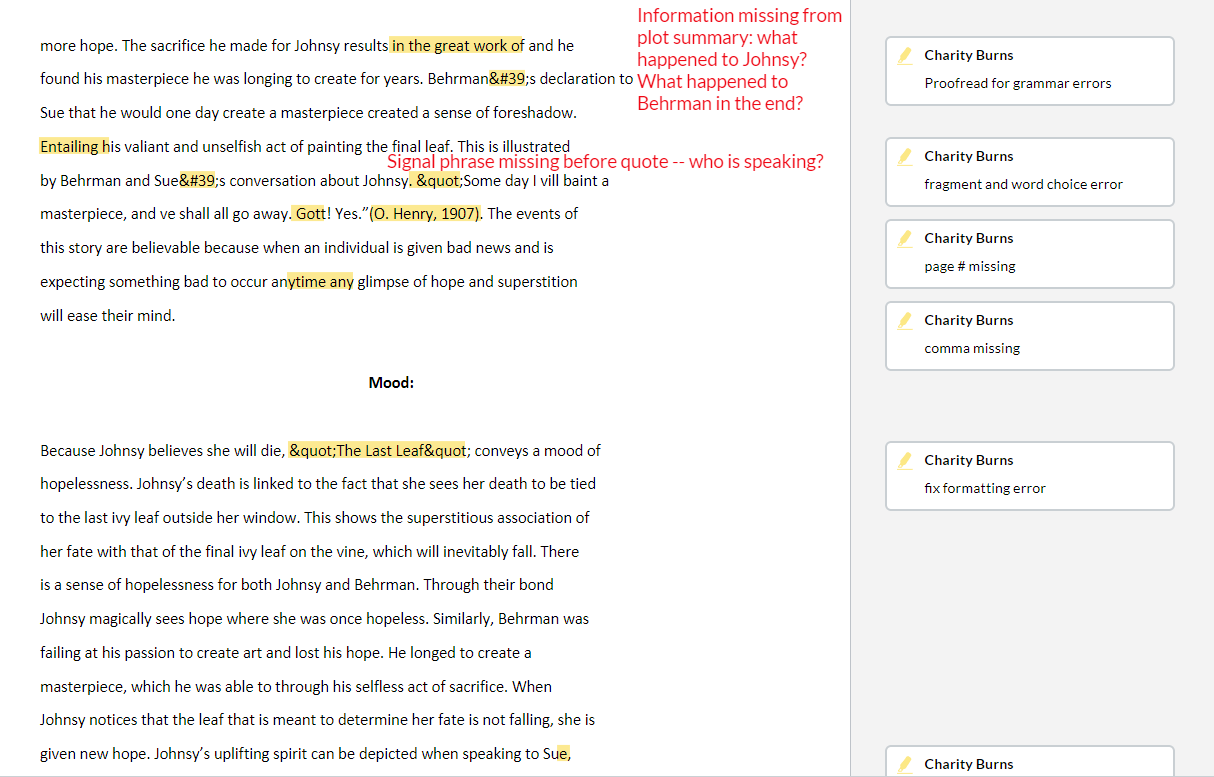The image size is (1214, 777).
Task: Click the highlighted phrase "in the great work of"
Action: pos(457,46)
